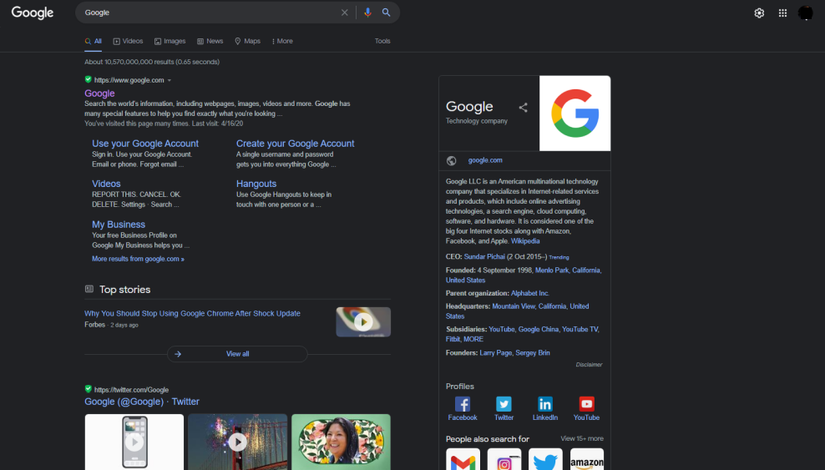Open the Forbes Chrome shock update story
825x470 pixels.
point(192,313)
